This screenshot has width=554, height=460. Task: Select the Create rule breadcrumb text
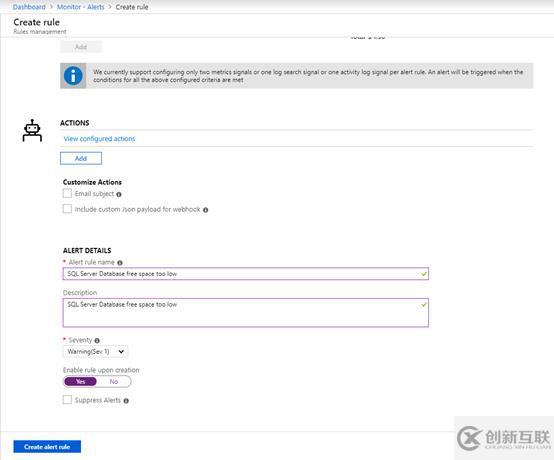tap(132, 7)
